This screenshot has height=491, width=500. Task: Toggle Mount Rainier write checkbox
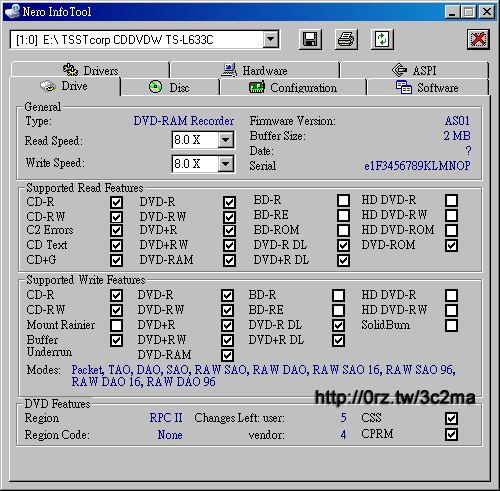coord(116,325)
